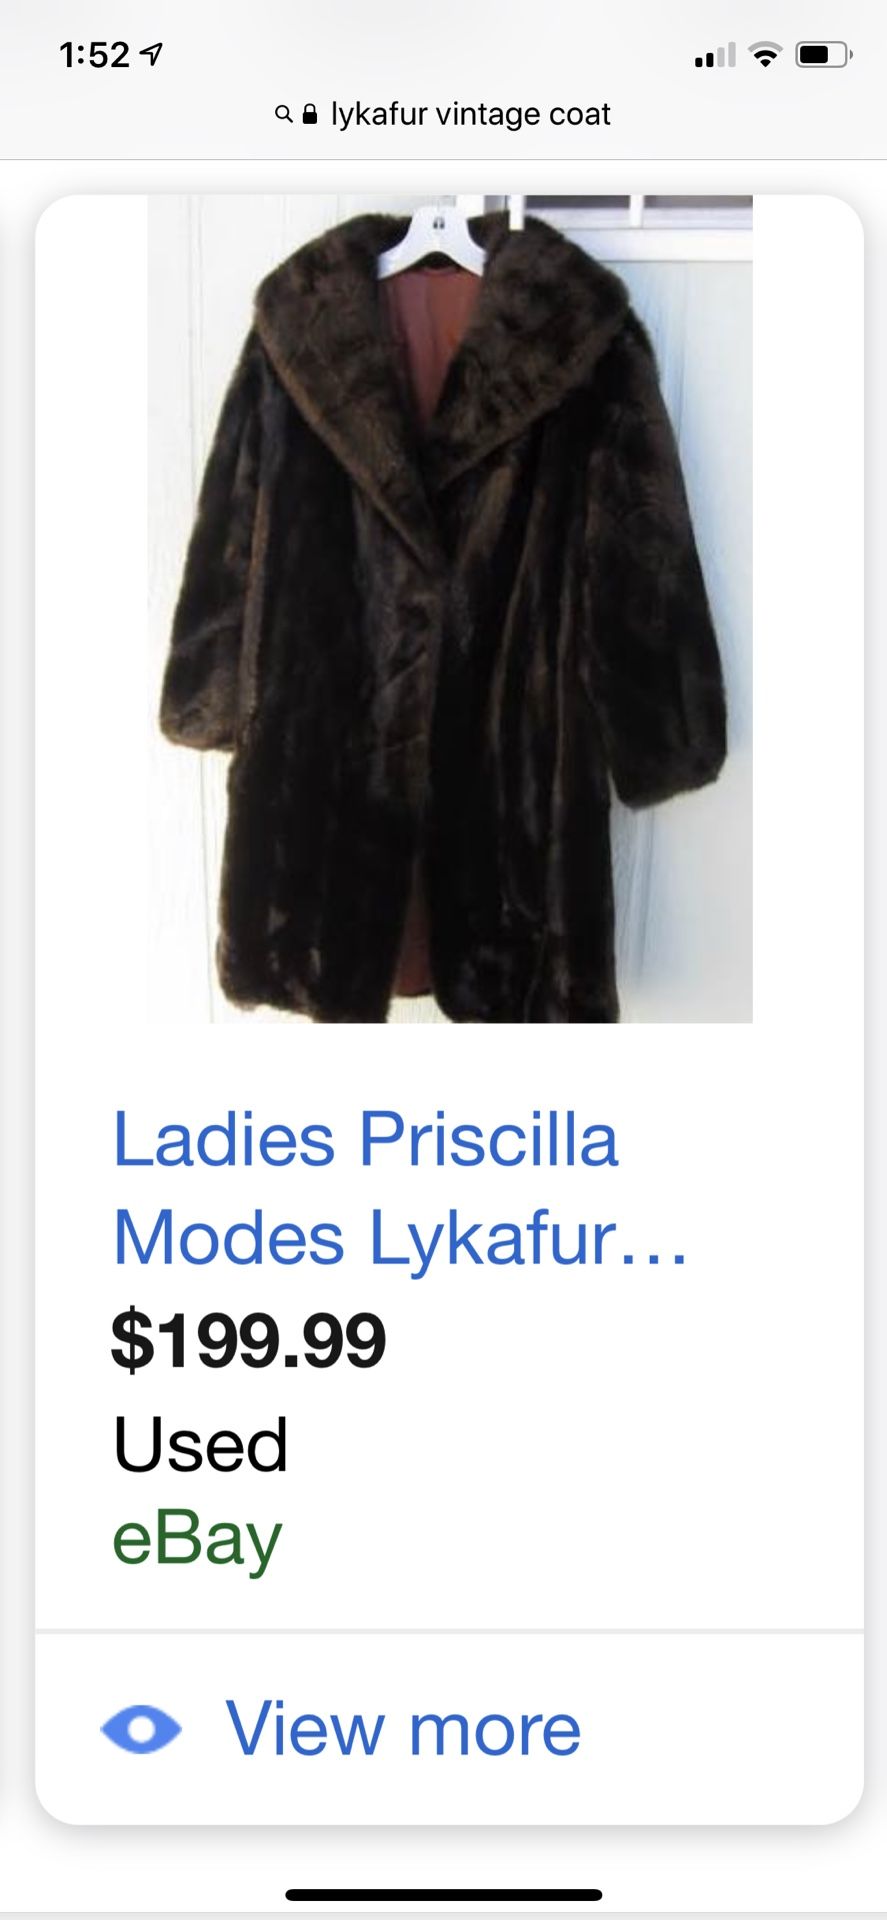Tap the battery status icon

(x=824, y=55)
